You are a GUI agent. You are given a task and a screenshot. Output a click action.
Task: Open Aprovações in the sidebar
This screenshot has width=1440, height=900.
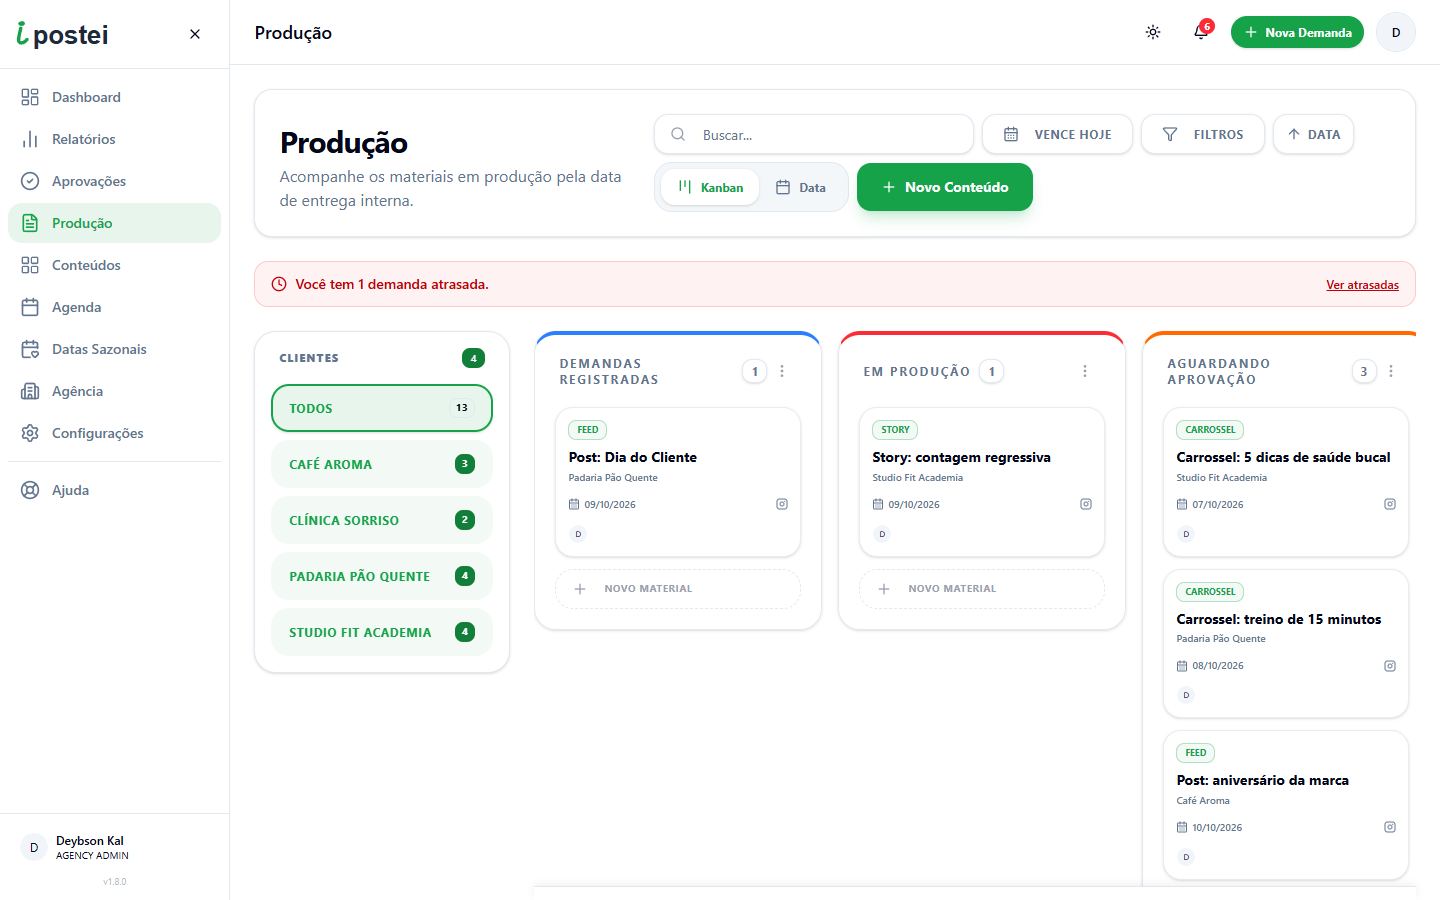[x=114, y=181]
